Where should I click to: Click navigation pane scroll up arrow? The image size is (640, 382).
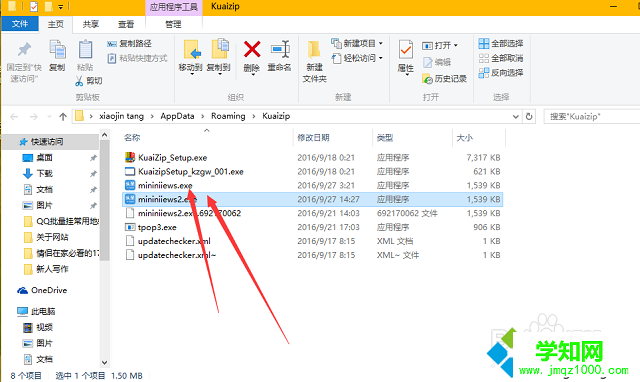104,135
